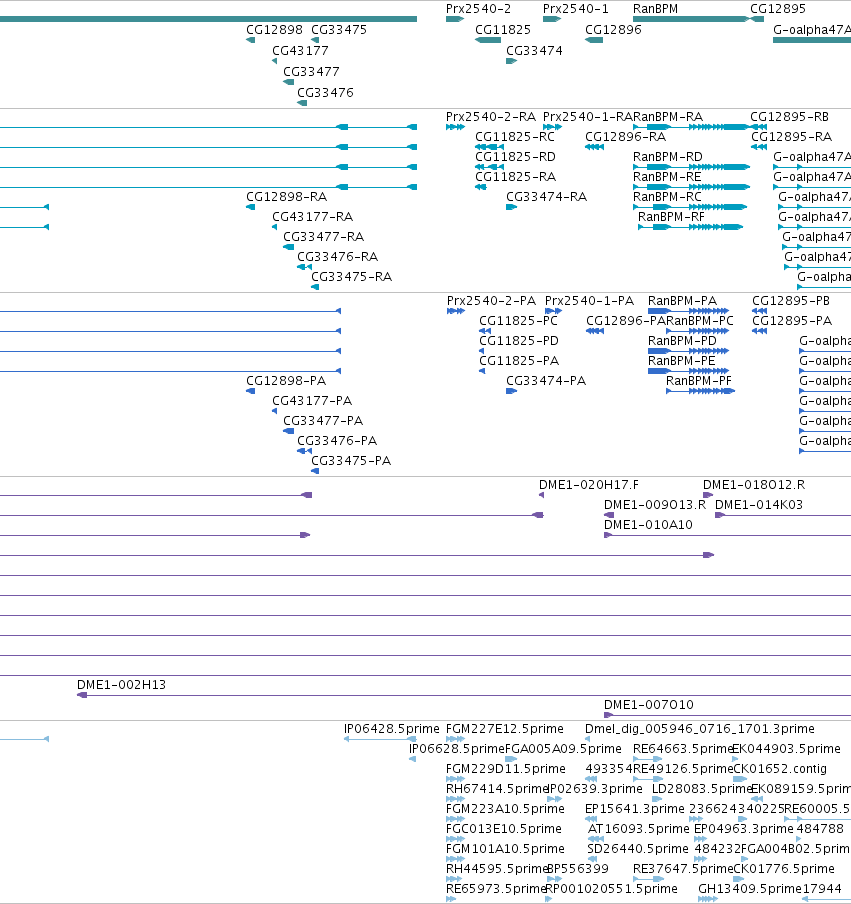The height and width of the screenshot is (904, 851).
Task: Select the DME1-014K03 BAC label
Action: click(758, 505)
